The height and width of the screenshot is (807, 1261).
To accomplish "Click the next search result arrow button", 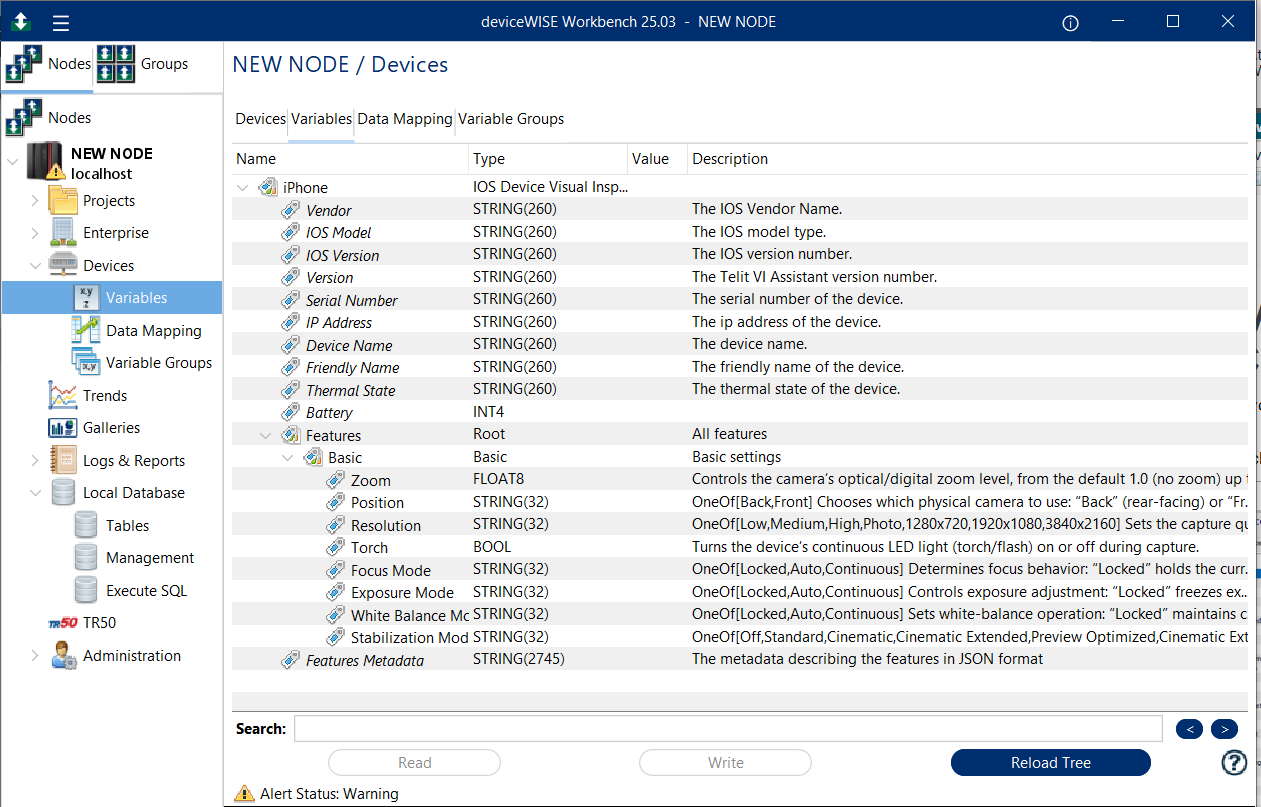I will [x=1225, y=729].
